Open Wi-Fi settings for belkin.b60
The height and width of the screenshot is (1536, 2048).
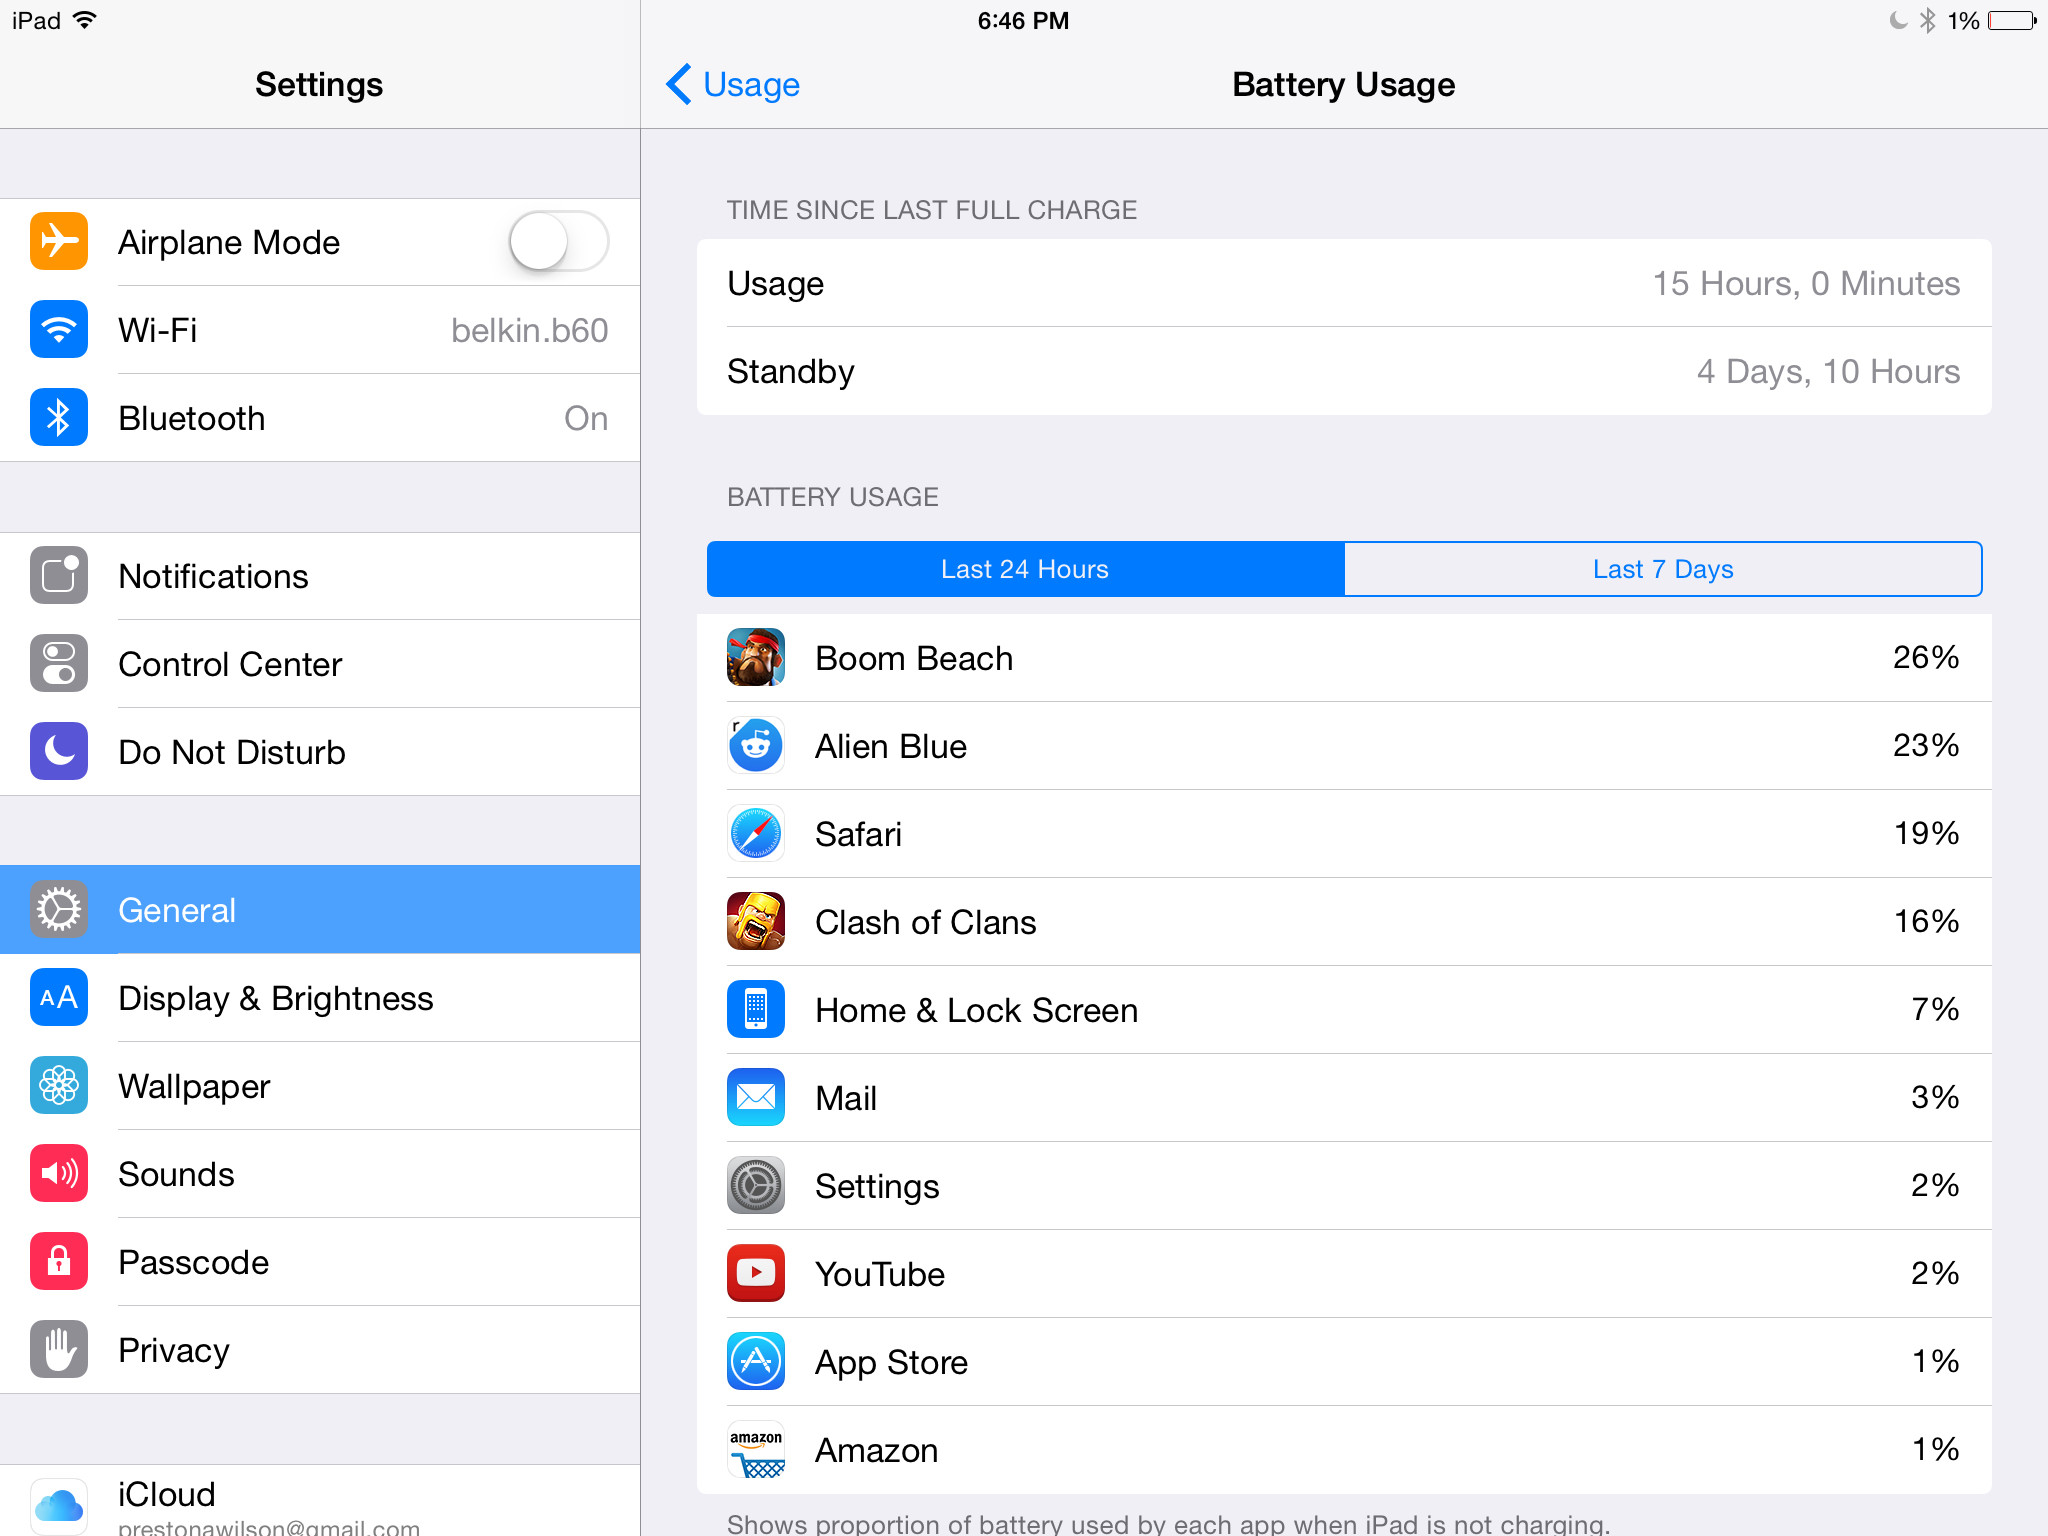pos(320,330)
